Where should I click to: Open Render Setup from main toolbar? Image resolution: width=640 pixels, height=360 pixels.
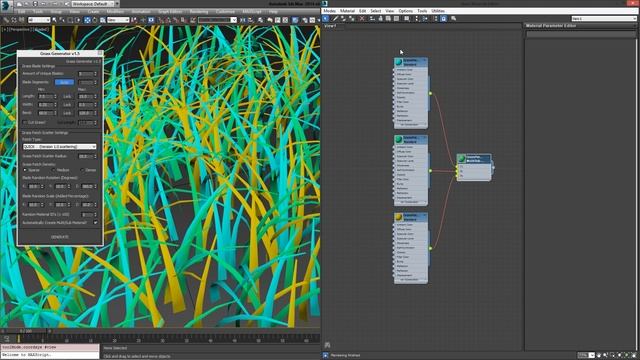(304, 20)
